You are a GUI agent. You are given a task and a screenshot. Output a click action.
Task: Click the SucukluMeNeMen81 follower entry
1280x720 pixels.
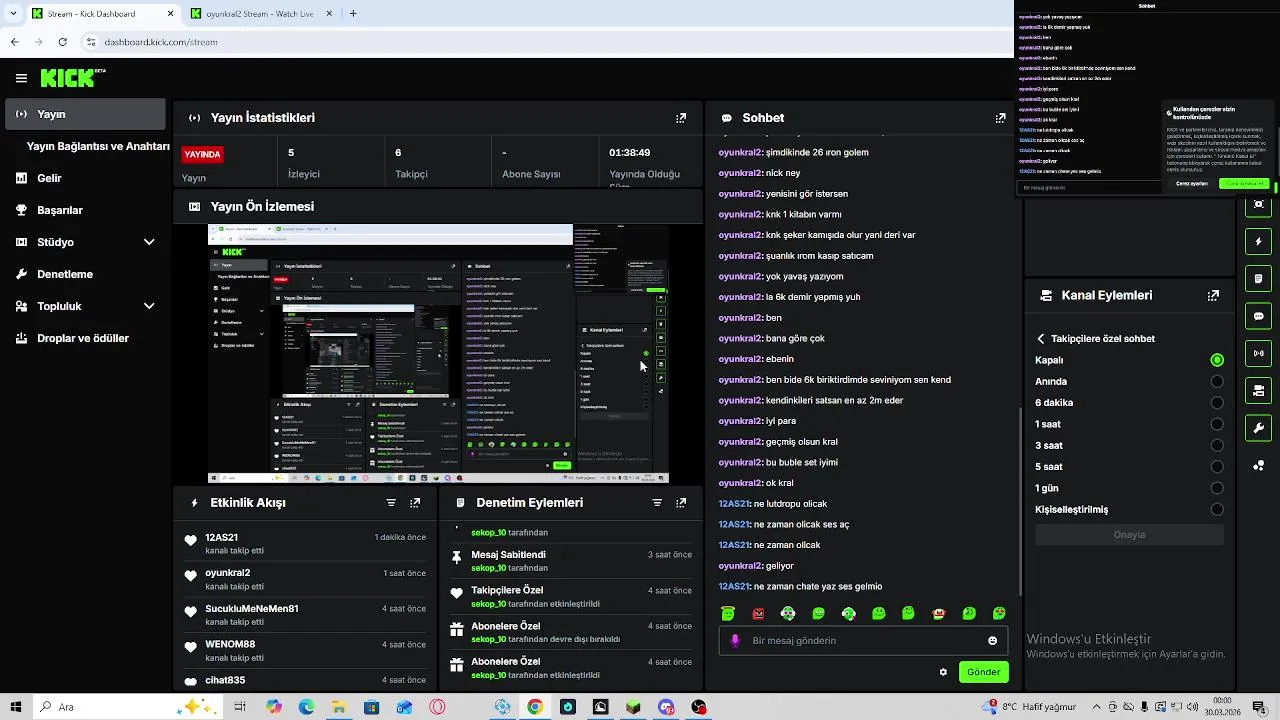coord(304,615)
